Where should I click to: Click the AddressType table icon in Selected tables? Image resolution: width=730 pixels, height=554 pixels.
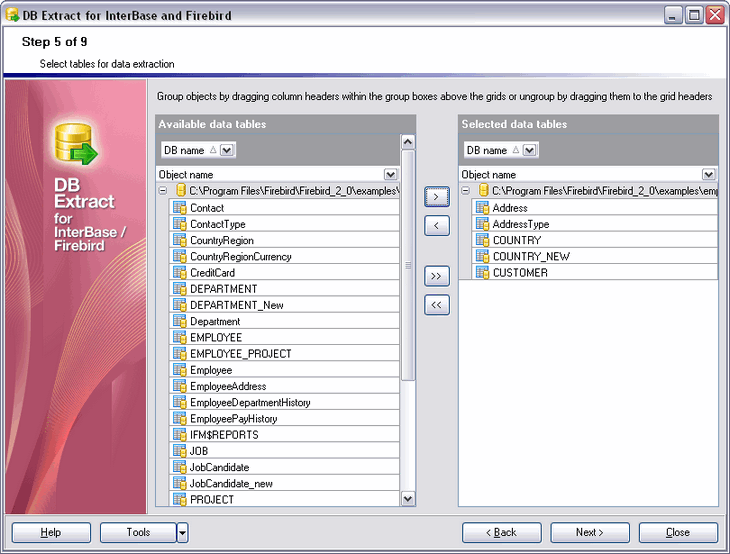(483, 224)
